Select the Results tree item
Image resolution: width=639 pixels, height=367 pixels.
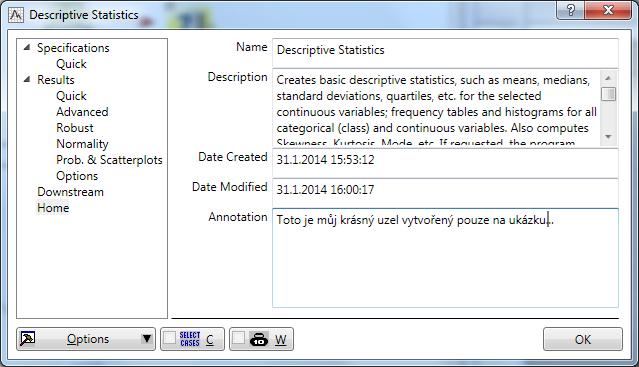(x=56, y=80)
